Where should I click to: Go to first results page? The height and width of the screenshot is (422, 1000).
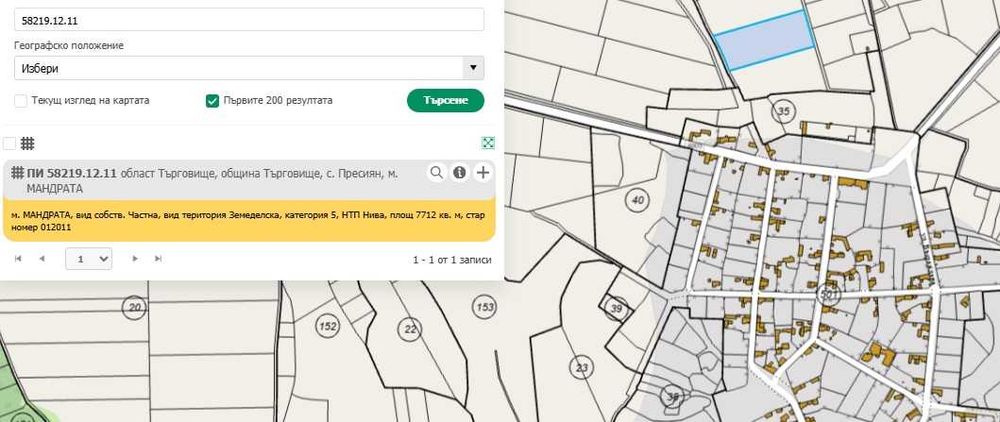pyautogui.click(x=18, y=259)
